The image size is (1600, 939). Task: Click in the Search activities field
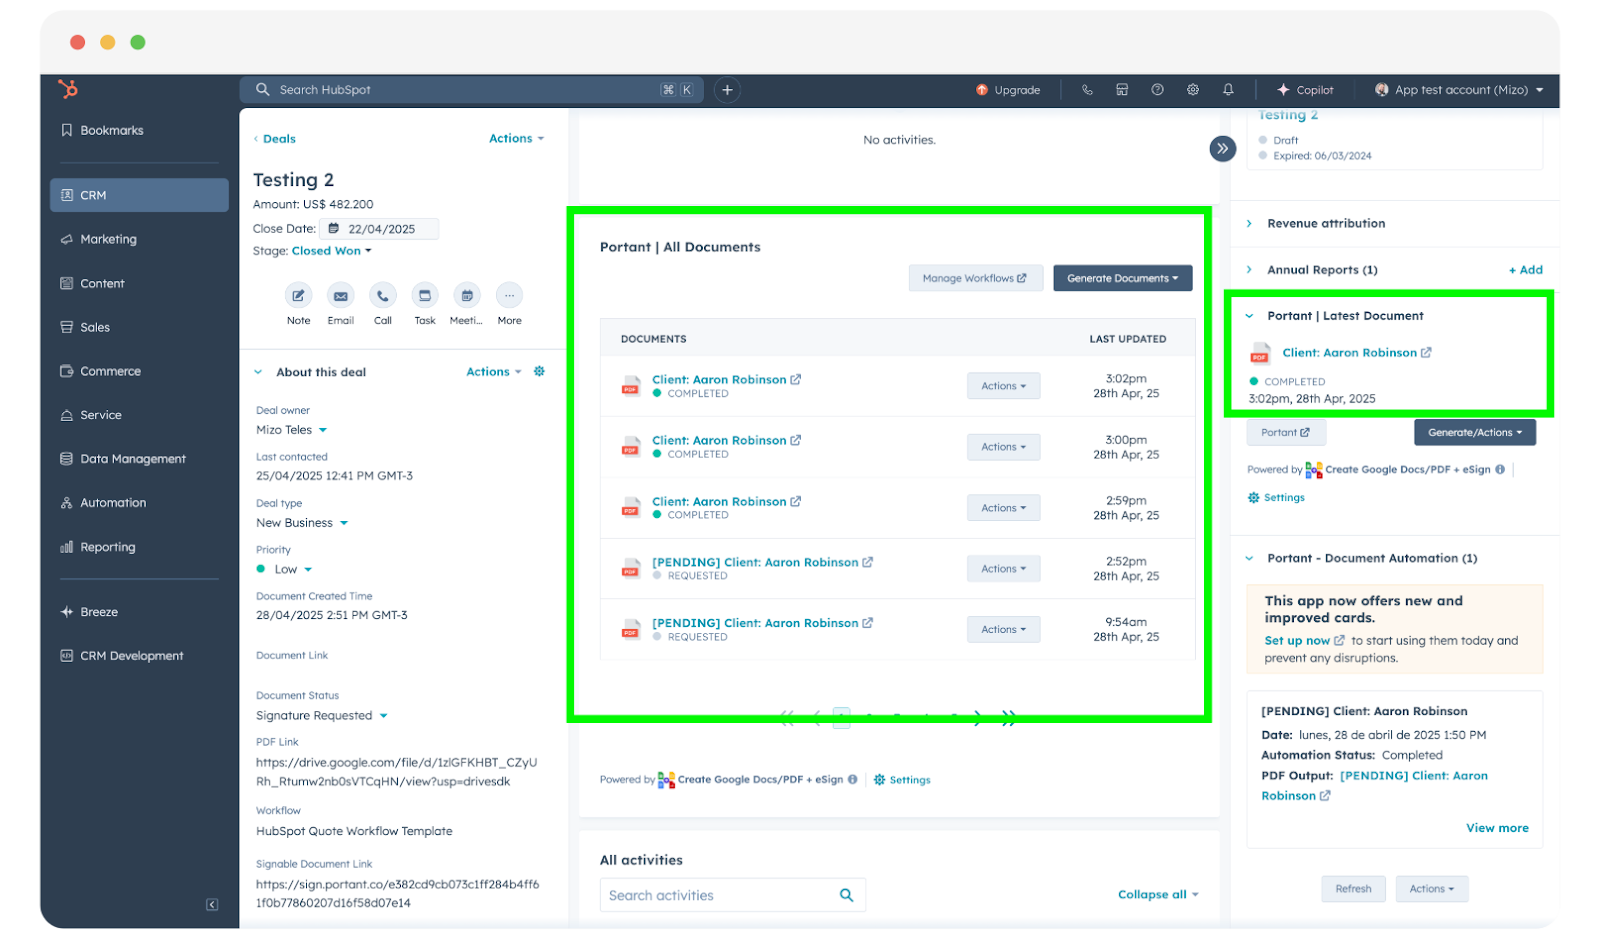(732, 895)
